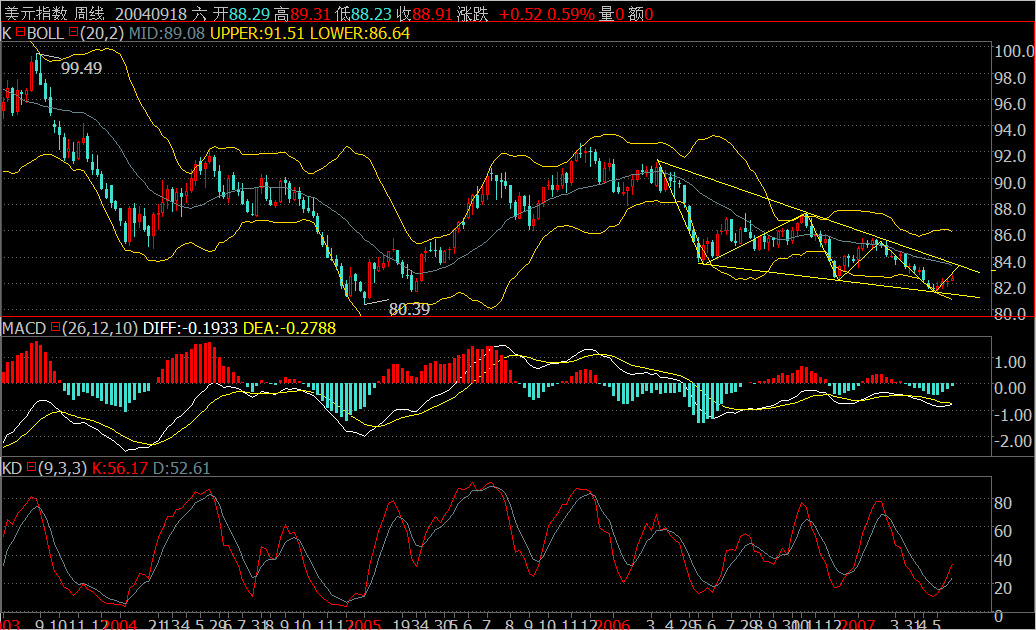Click the UPPER:91.51 value
1036x630 pixels.
pyautogui.click(x=257, y=33)
